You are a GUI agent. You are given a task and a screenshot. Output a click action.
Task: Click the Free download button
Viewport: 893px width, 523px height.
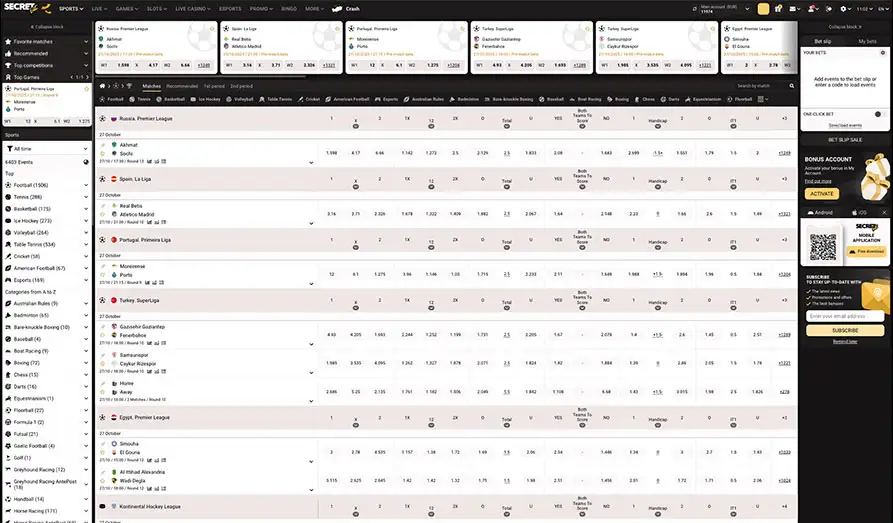tap(866, 251)
